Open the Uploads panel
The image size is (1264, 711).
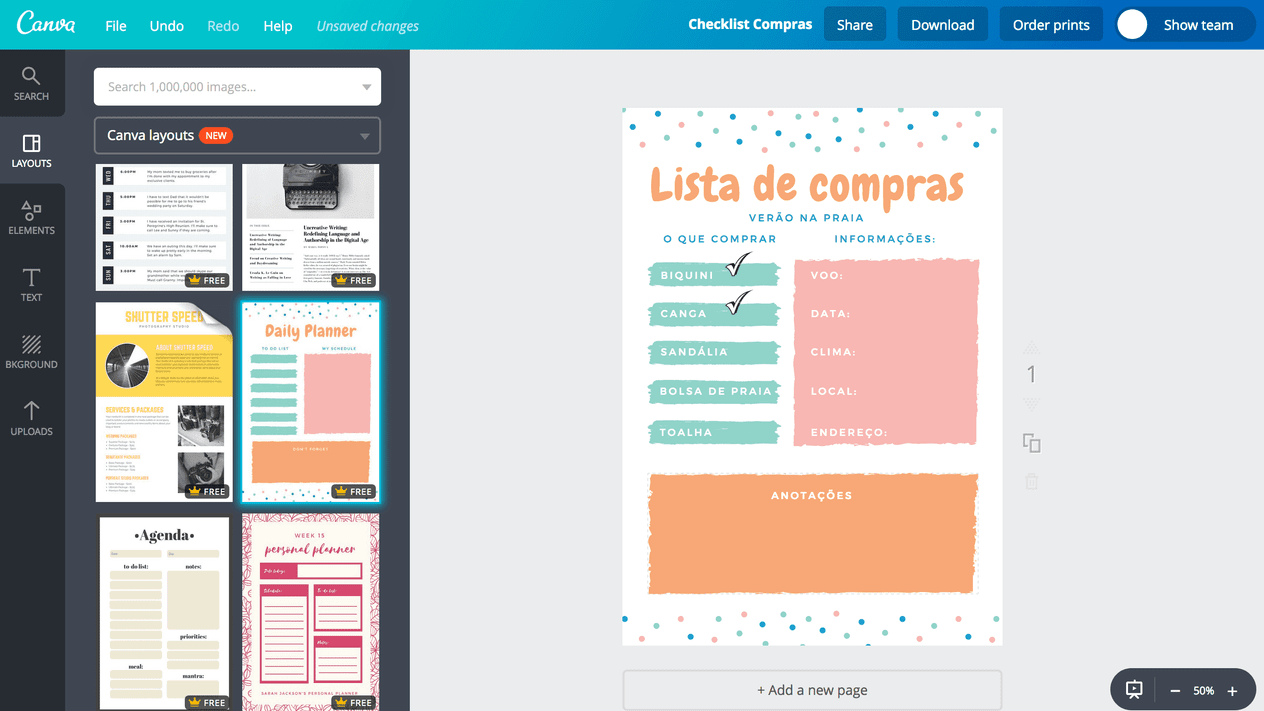point(31,418)
